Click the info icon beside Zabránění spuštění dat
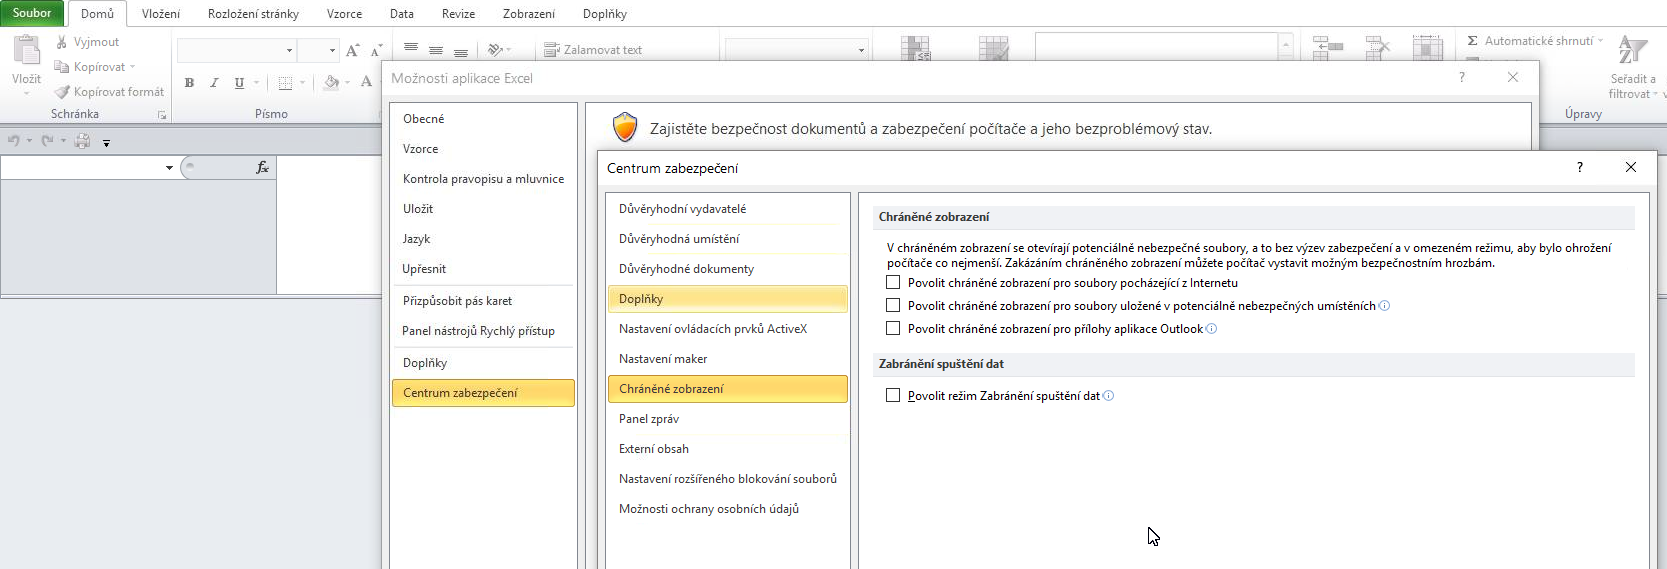The height and width of the screenshot is (569, 1667). coord(1108,396)
